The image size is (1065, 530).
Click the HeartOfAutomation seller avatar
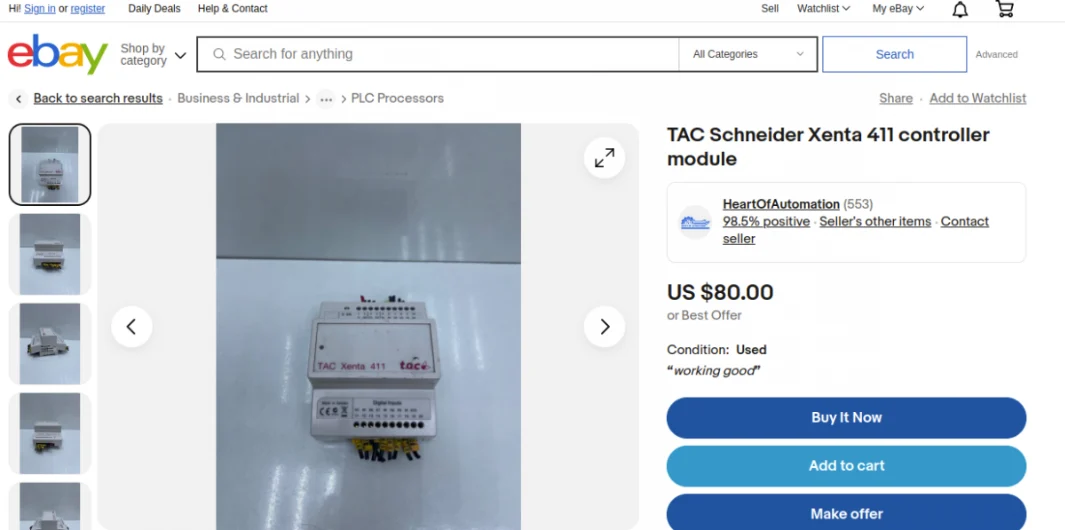(x=695, y=222)
